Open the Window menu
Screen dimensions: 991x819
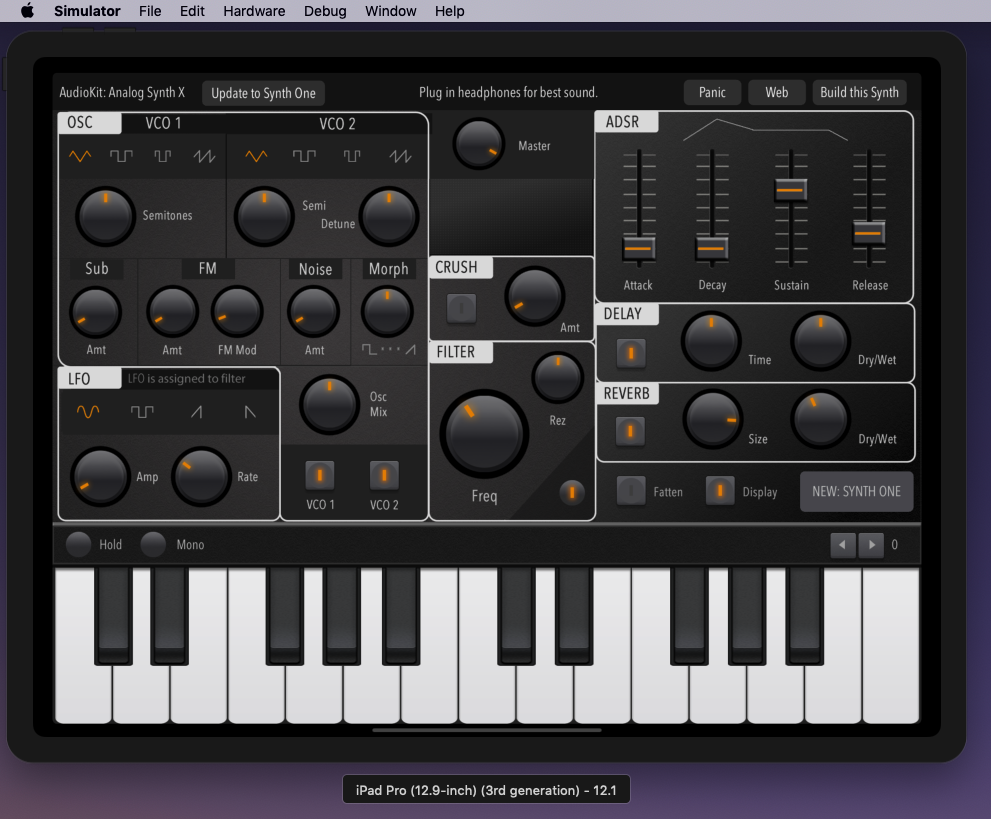[391, 11]
